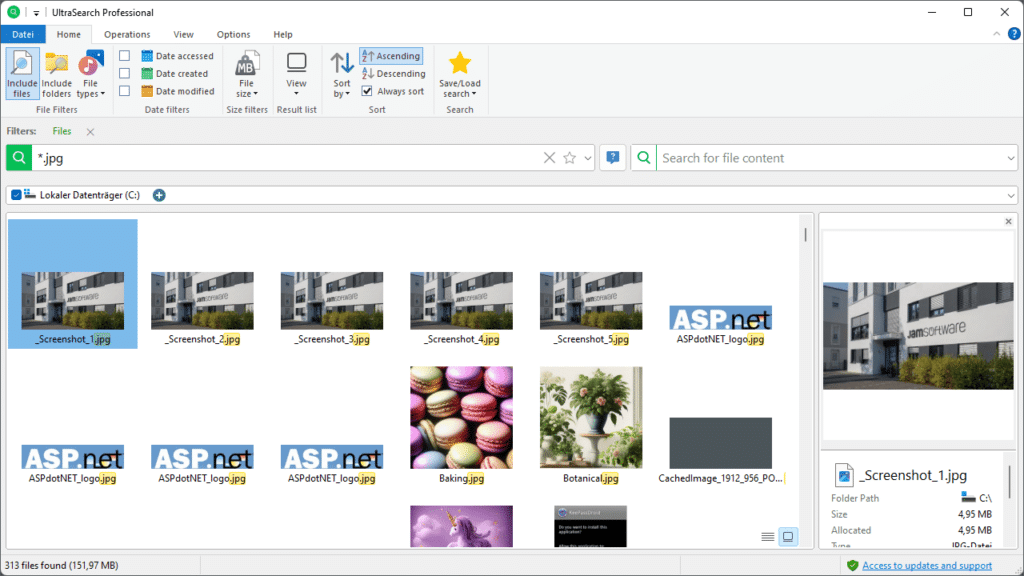Open the quick access toolbar dropdown

point(36,12)
